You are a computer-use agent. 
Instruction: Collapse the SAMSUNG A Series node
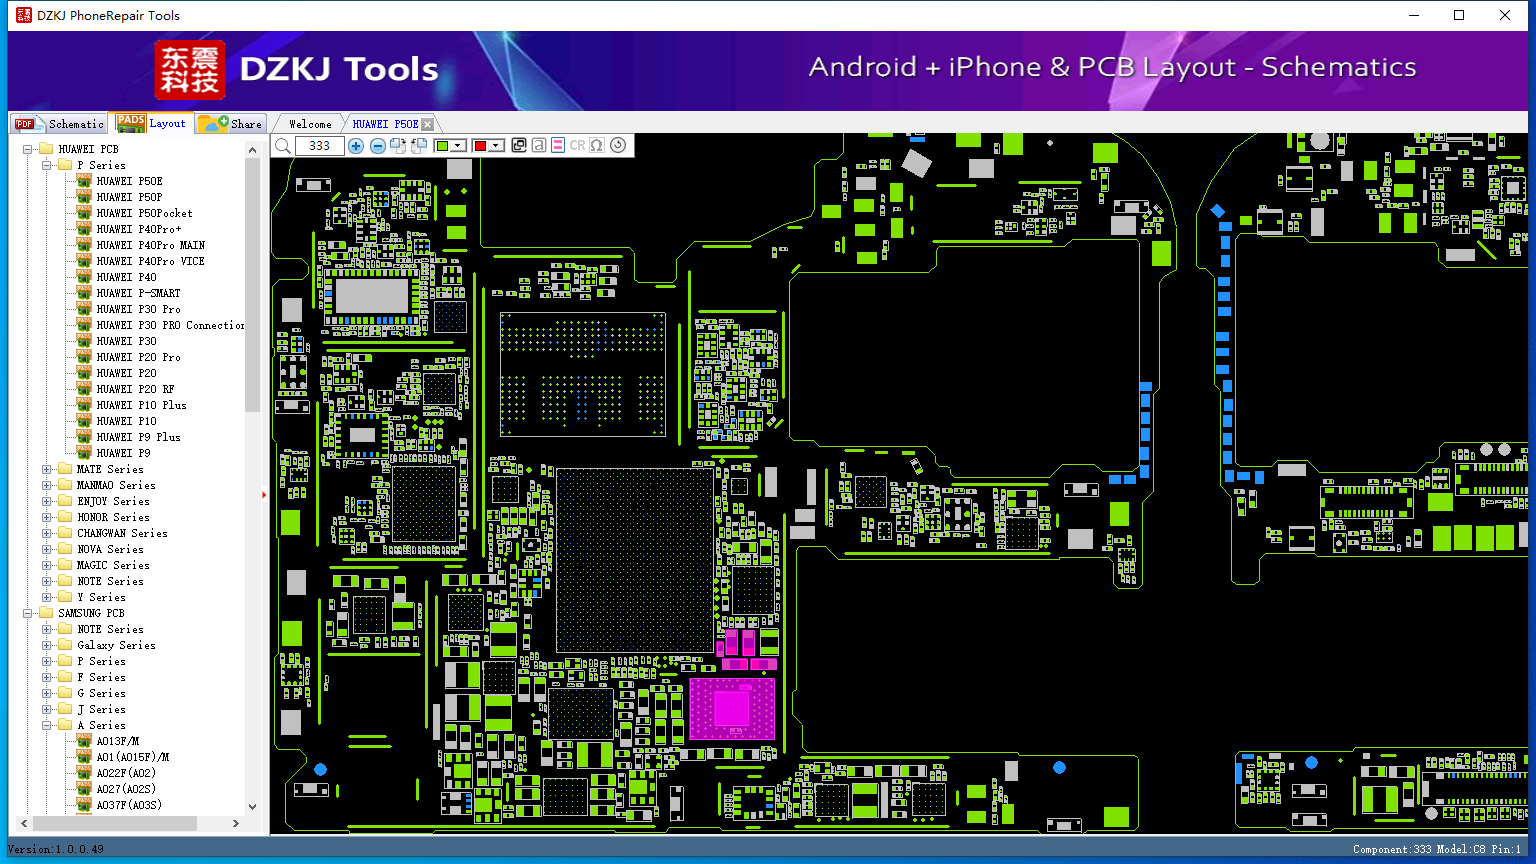click(x=47, y=725)
